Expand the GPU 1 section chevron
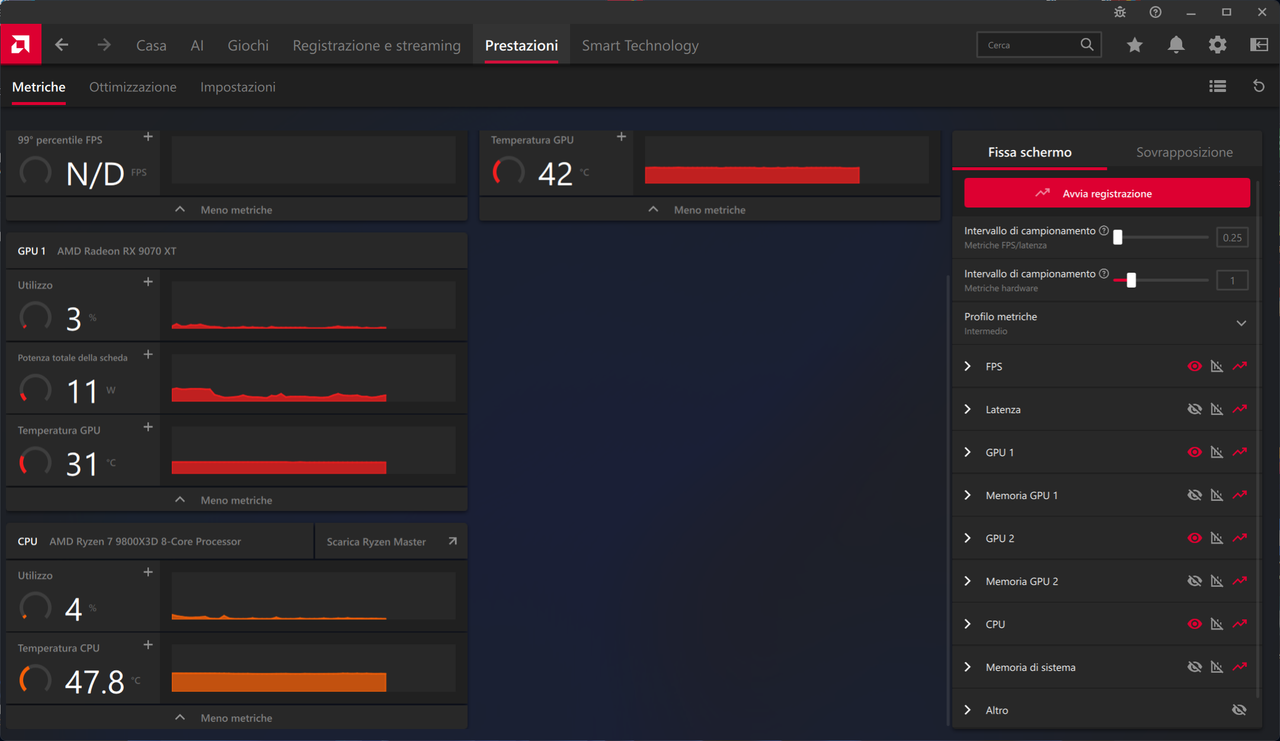 (967, 453)
